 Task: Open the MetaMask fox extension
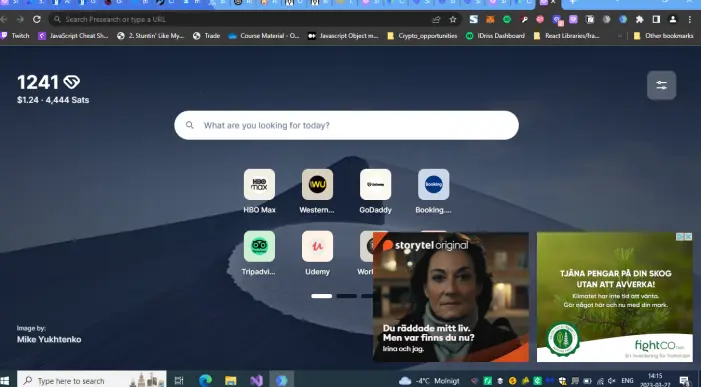pos(490,19)
